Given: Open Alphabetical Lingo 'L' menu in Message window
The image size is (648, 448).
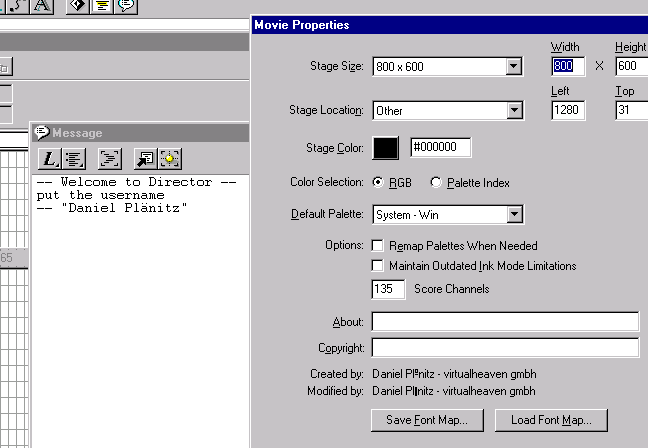Looking at the screenshot, I should (50, 159).
